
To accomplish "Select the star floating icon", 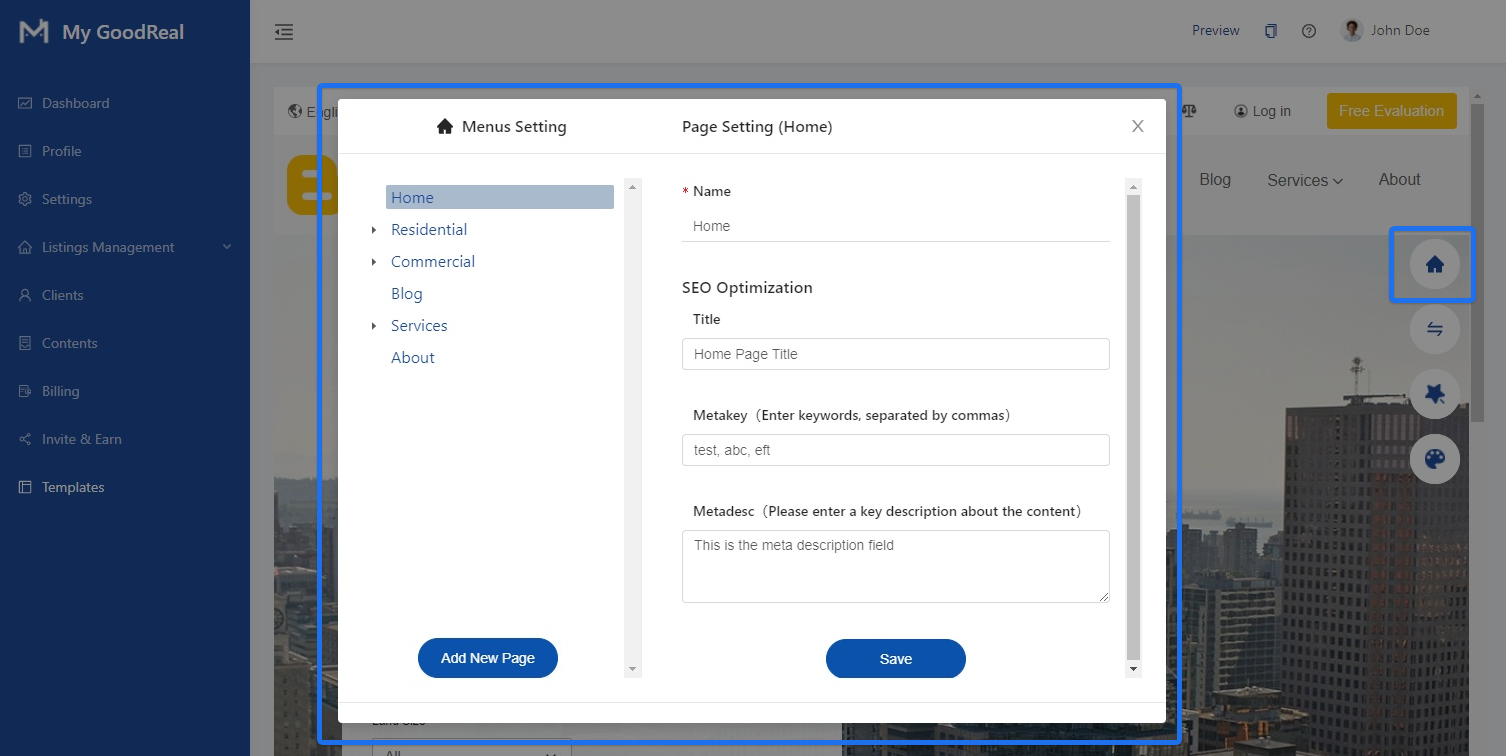I will click(x=1435, y=394).
